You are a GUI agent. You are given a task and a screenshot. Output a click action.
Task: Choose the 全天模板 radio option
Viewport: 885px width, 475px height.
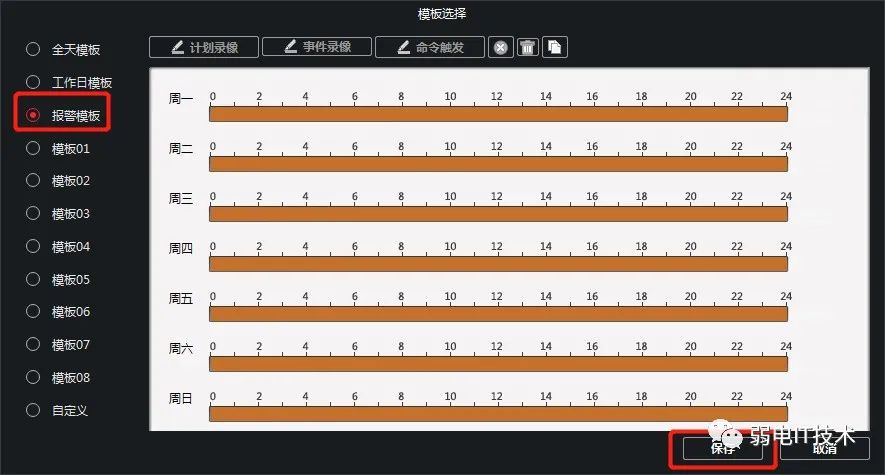click(x=33, y=50)
